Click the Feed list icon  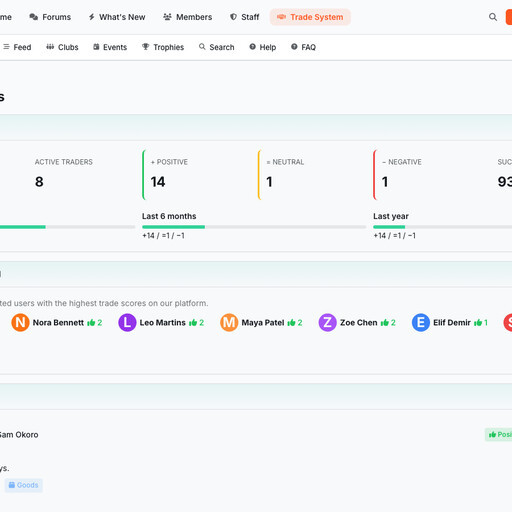(6, 47)
